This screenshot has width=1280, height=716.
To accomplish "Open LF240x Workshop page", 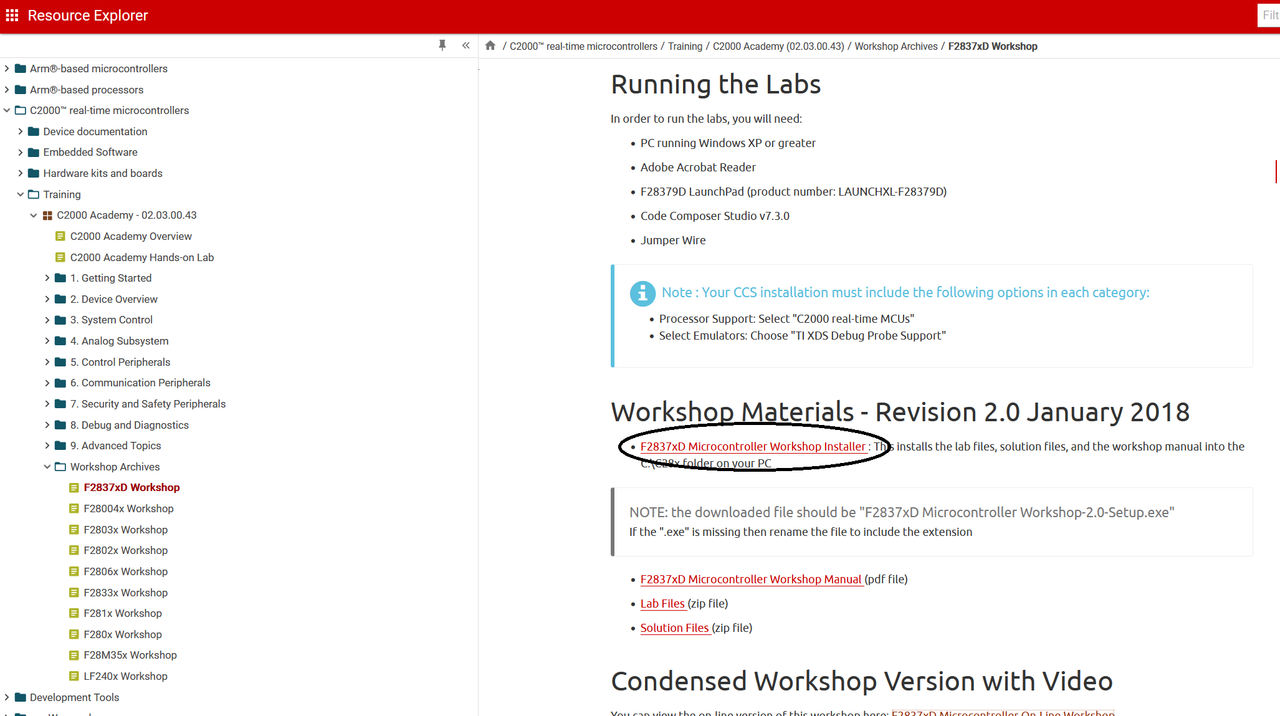I will [126, 677].
